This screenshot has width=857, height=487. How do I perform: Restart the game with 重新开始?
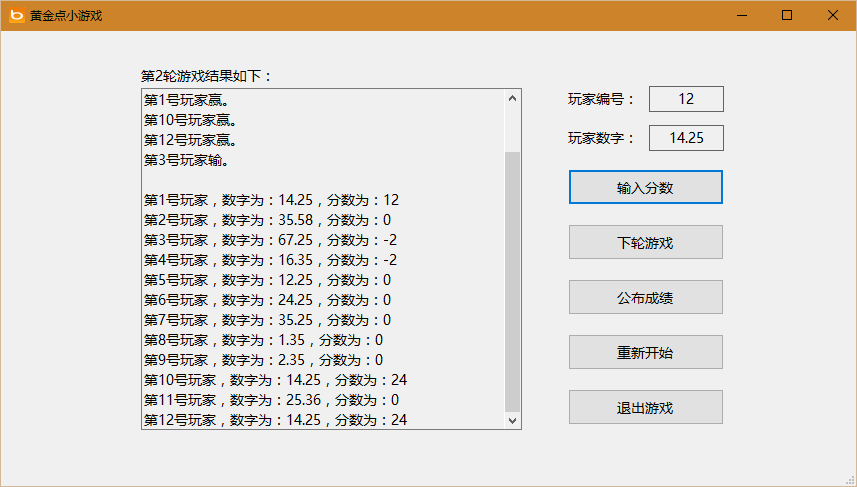click(x=645, y=352)
